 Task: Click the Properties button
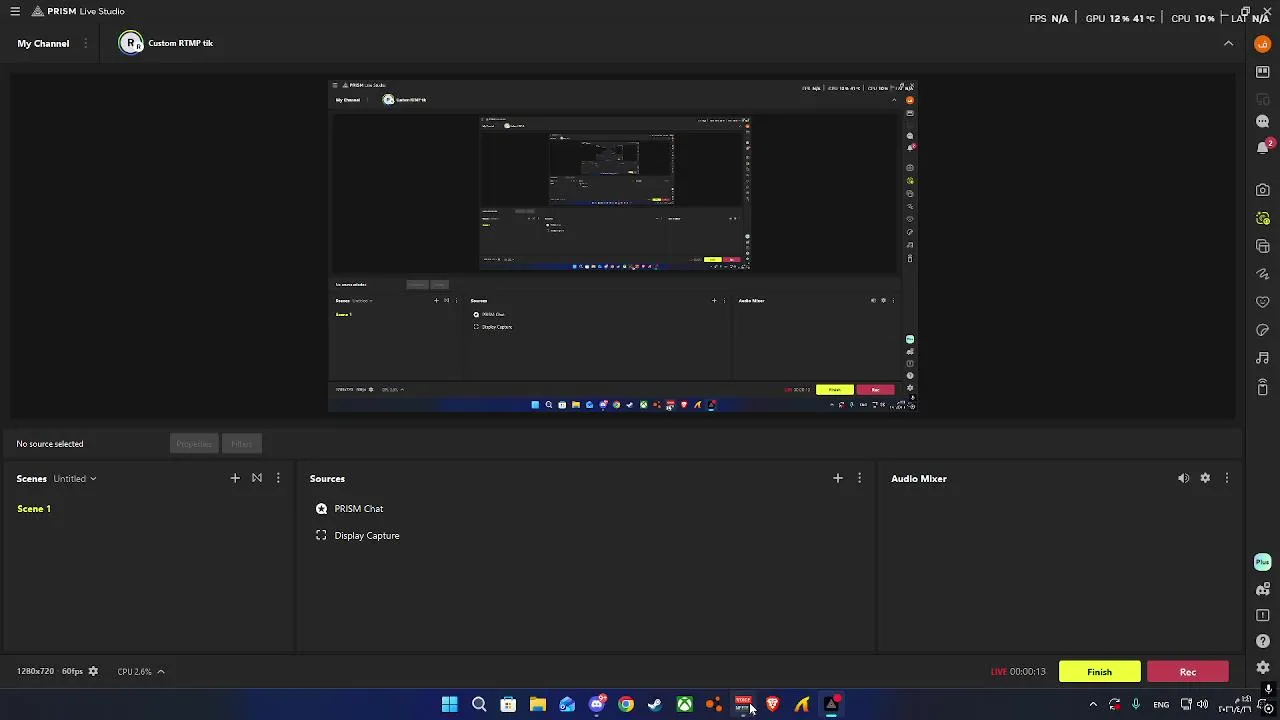point(193,444)
